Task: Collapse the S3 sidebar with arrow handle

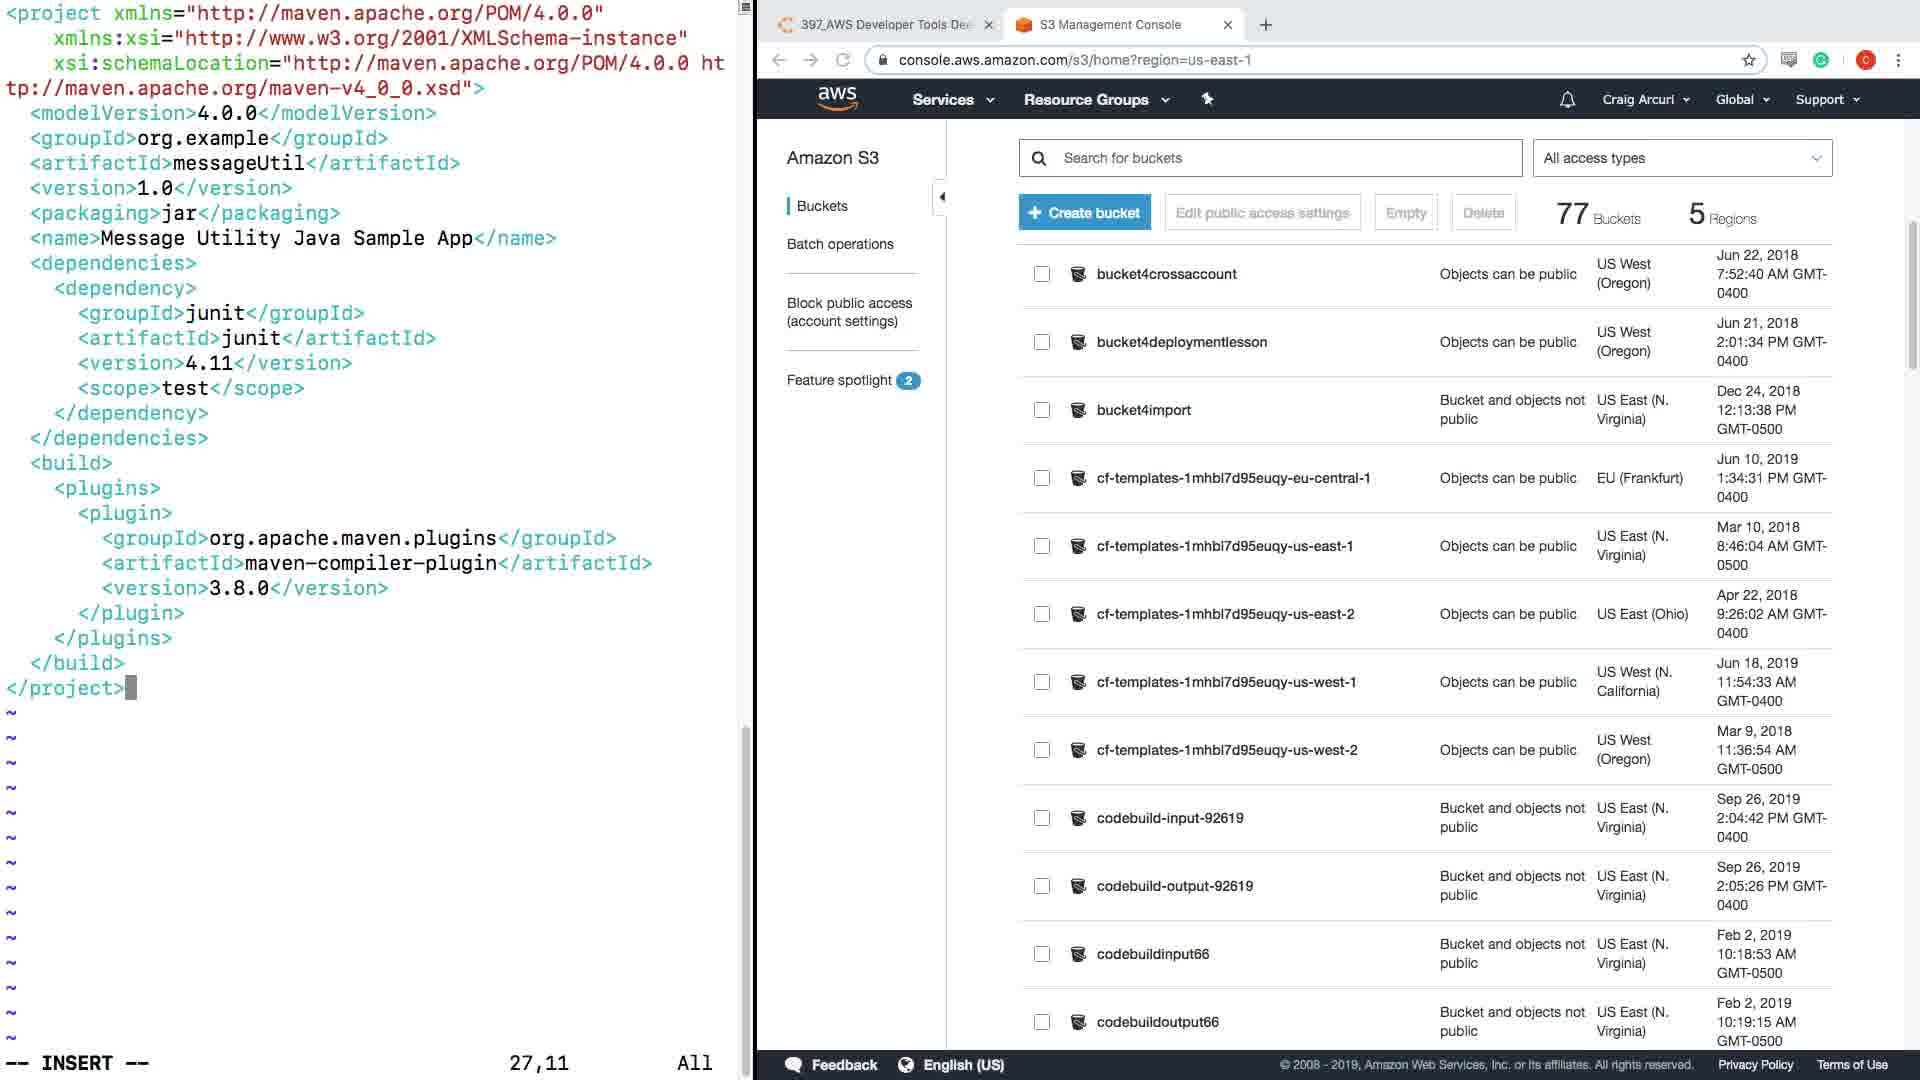Action: point(941,197)
